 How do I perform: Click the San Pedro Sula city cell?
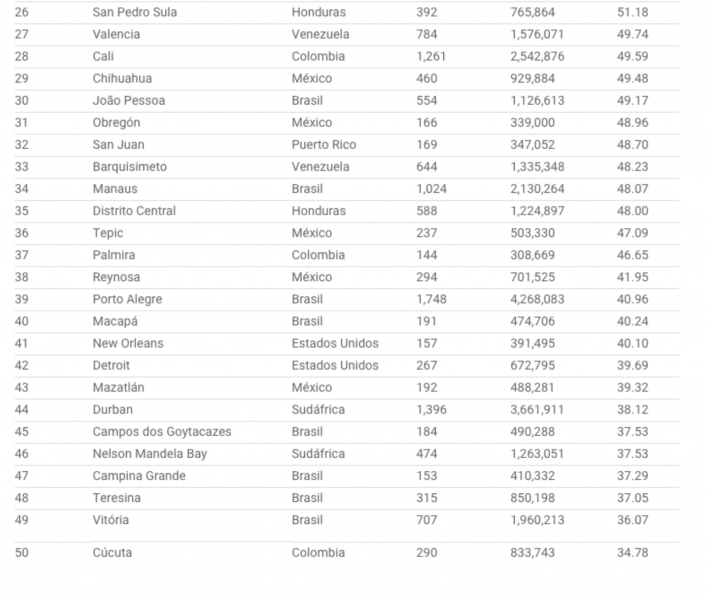tap(134, 12)
